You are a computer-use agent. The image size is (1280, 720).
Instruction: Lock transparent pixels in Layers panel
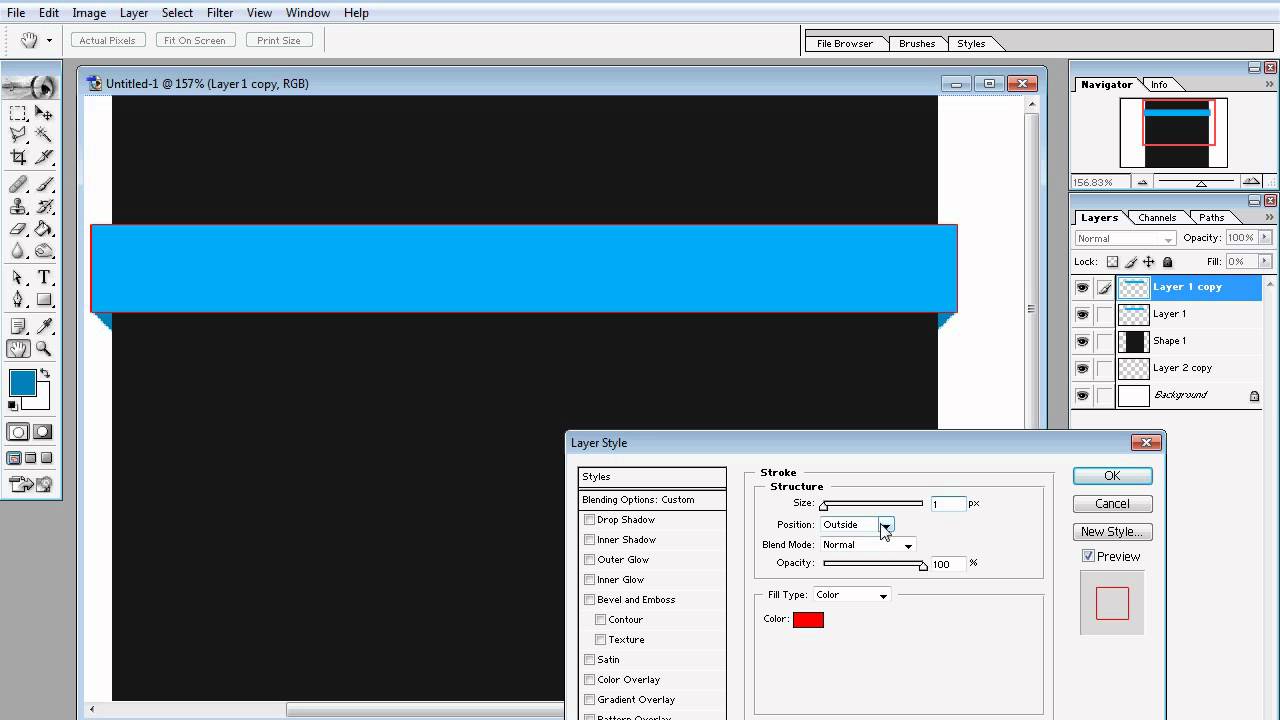tap(1113, 262)
